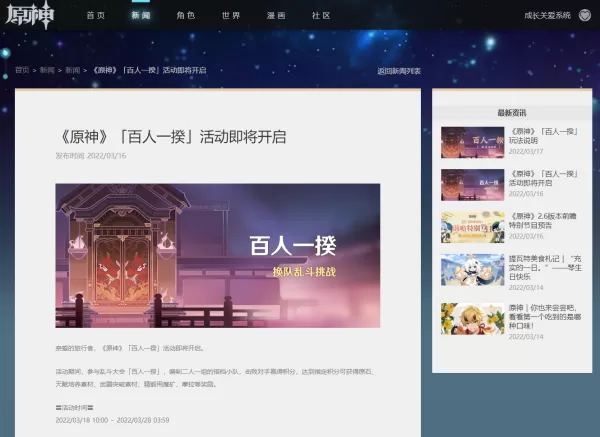The width and height of the screenshot is (600, 437).
Task: Open sidebar news title 「百人一揆」活动即将开启
Action: (x=543, y=178)
